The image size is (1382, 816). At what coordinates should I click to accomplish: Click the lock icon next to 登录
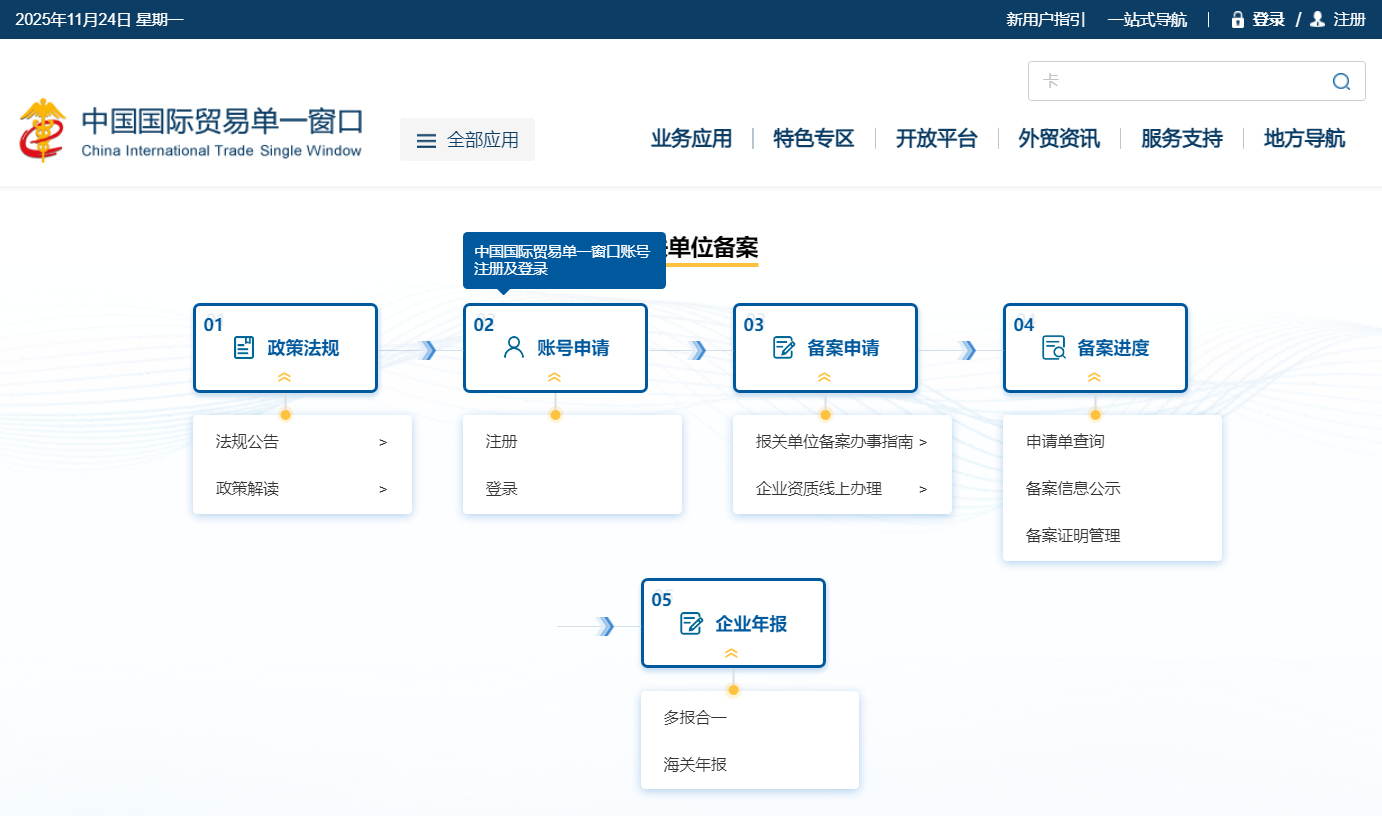pos(1238,20)
